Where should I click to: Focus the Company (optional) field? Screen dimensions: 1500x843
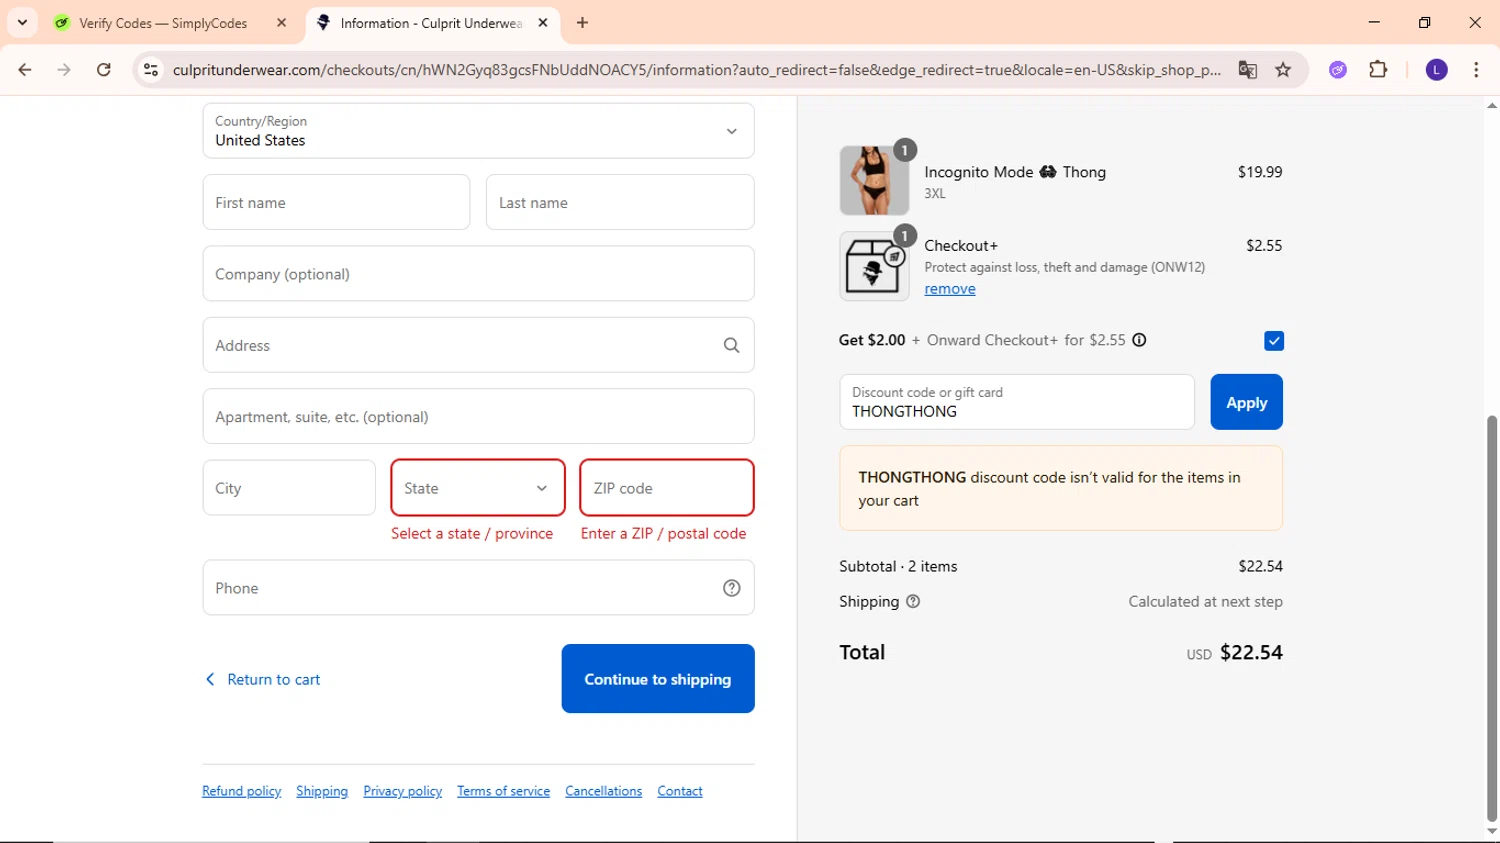478,274
